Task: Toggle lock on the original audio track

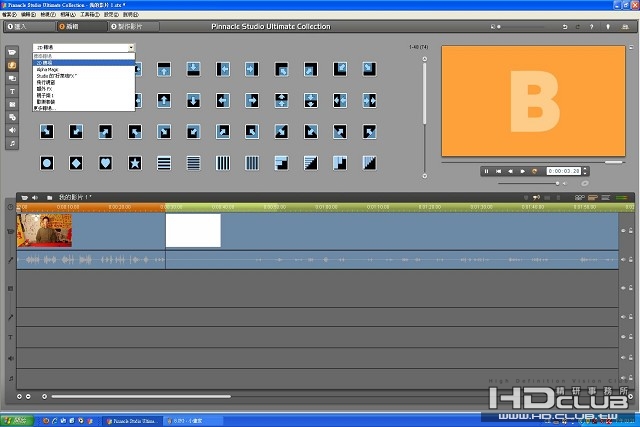Action: pos(631,260)
